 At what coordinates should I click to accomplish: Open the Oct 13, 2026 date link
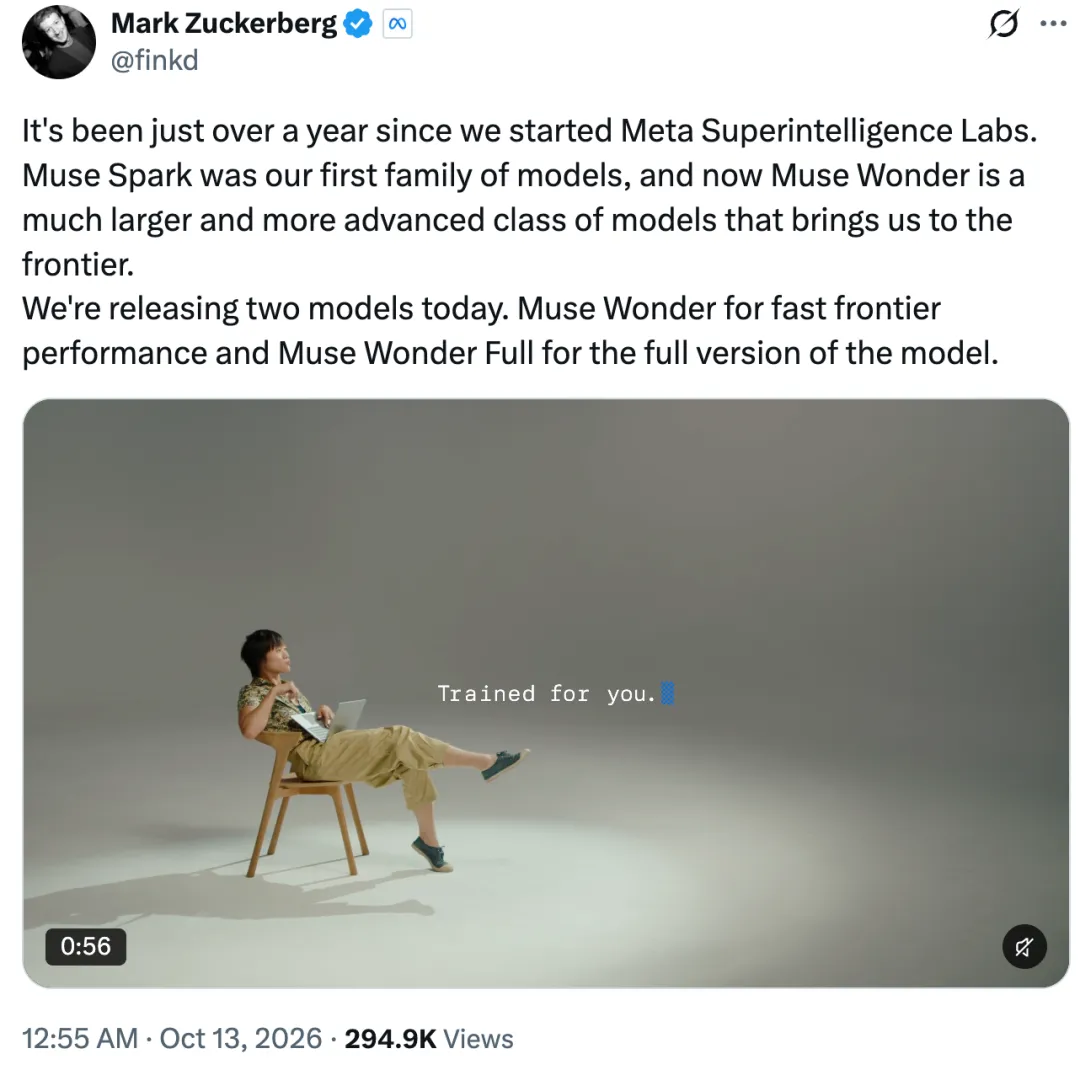click(x=241, y=1039)
